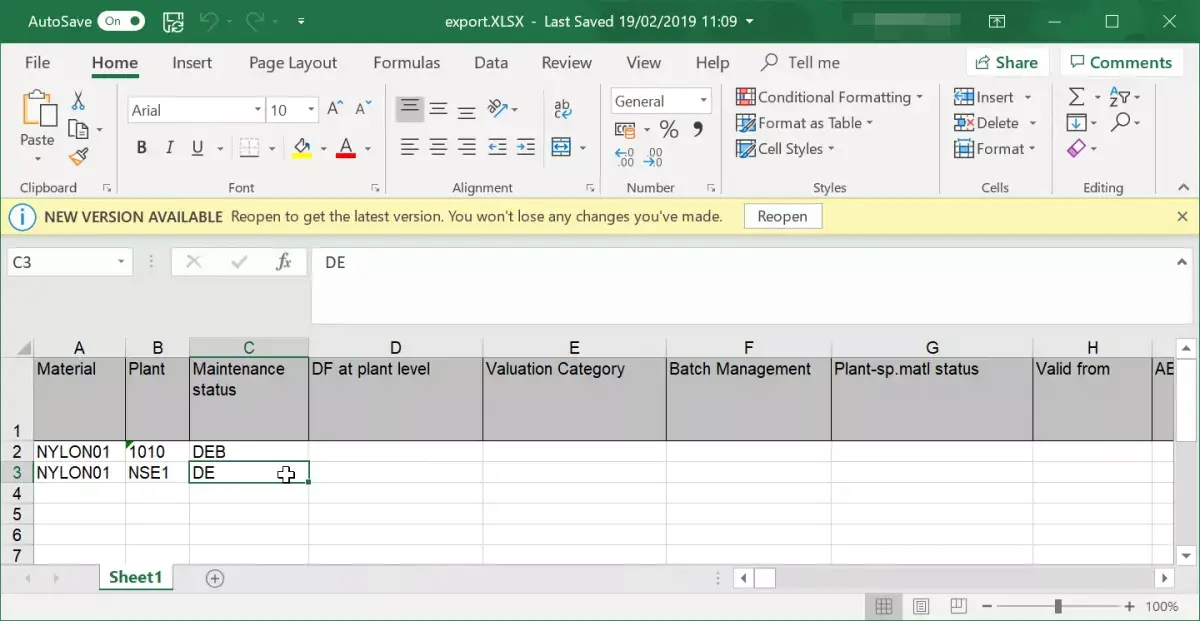Apply the yellow fill color bucket
This screenshot has width=1200, height=621.
tap(302, 148)
